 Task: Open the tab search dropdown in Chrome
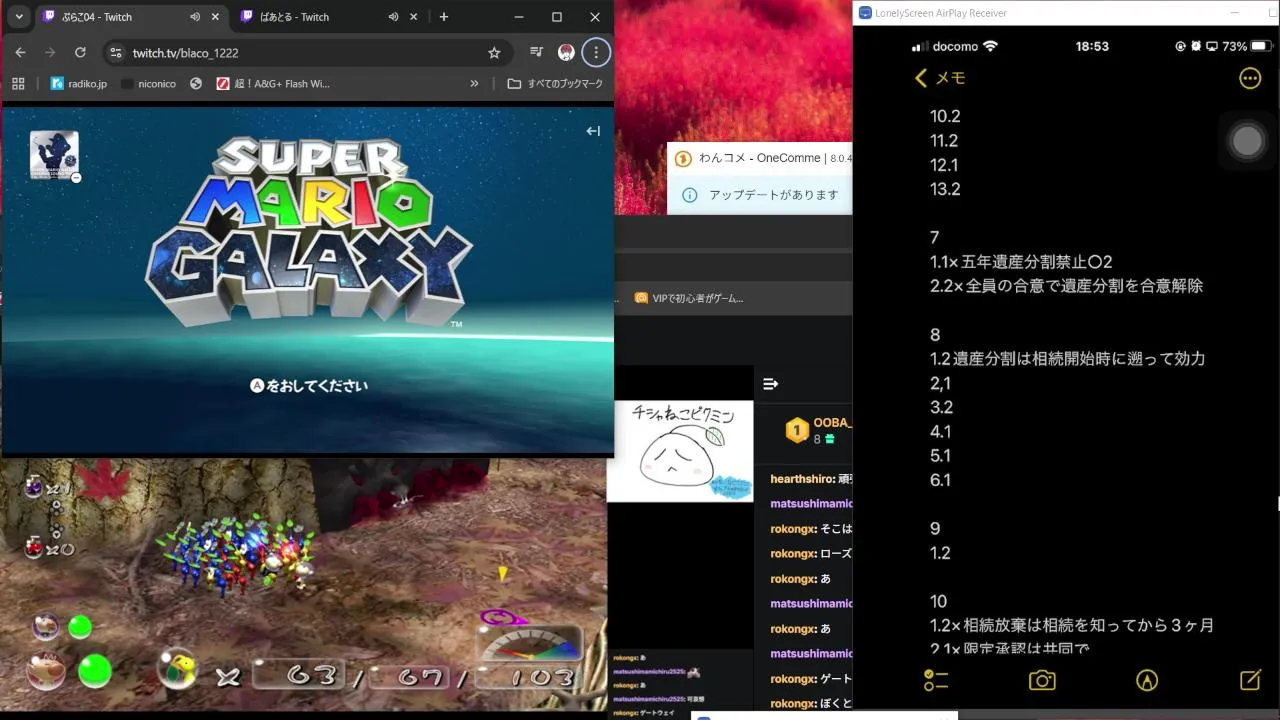tap(18, 17)
